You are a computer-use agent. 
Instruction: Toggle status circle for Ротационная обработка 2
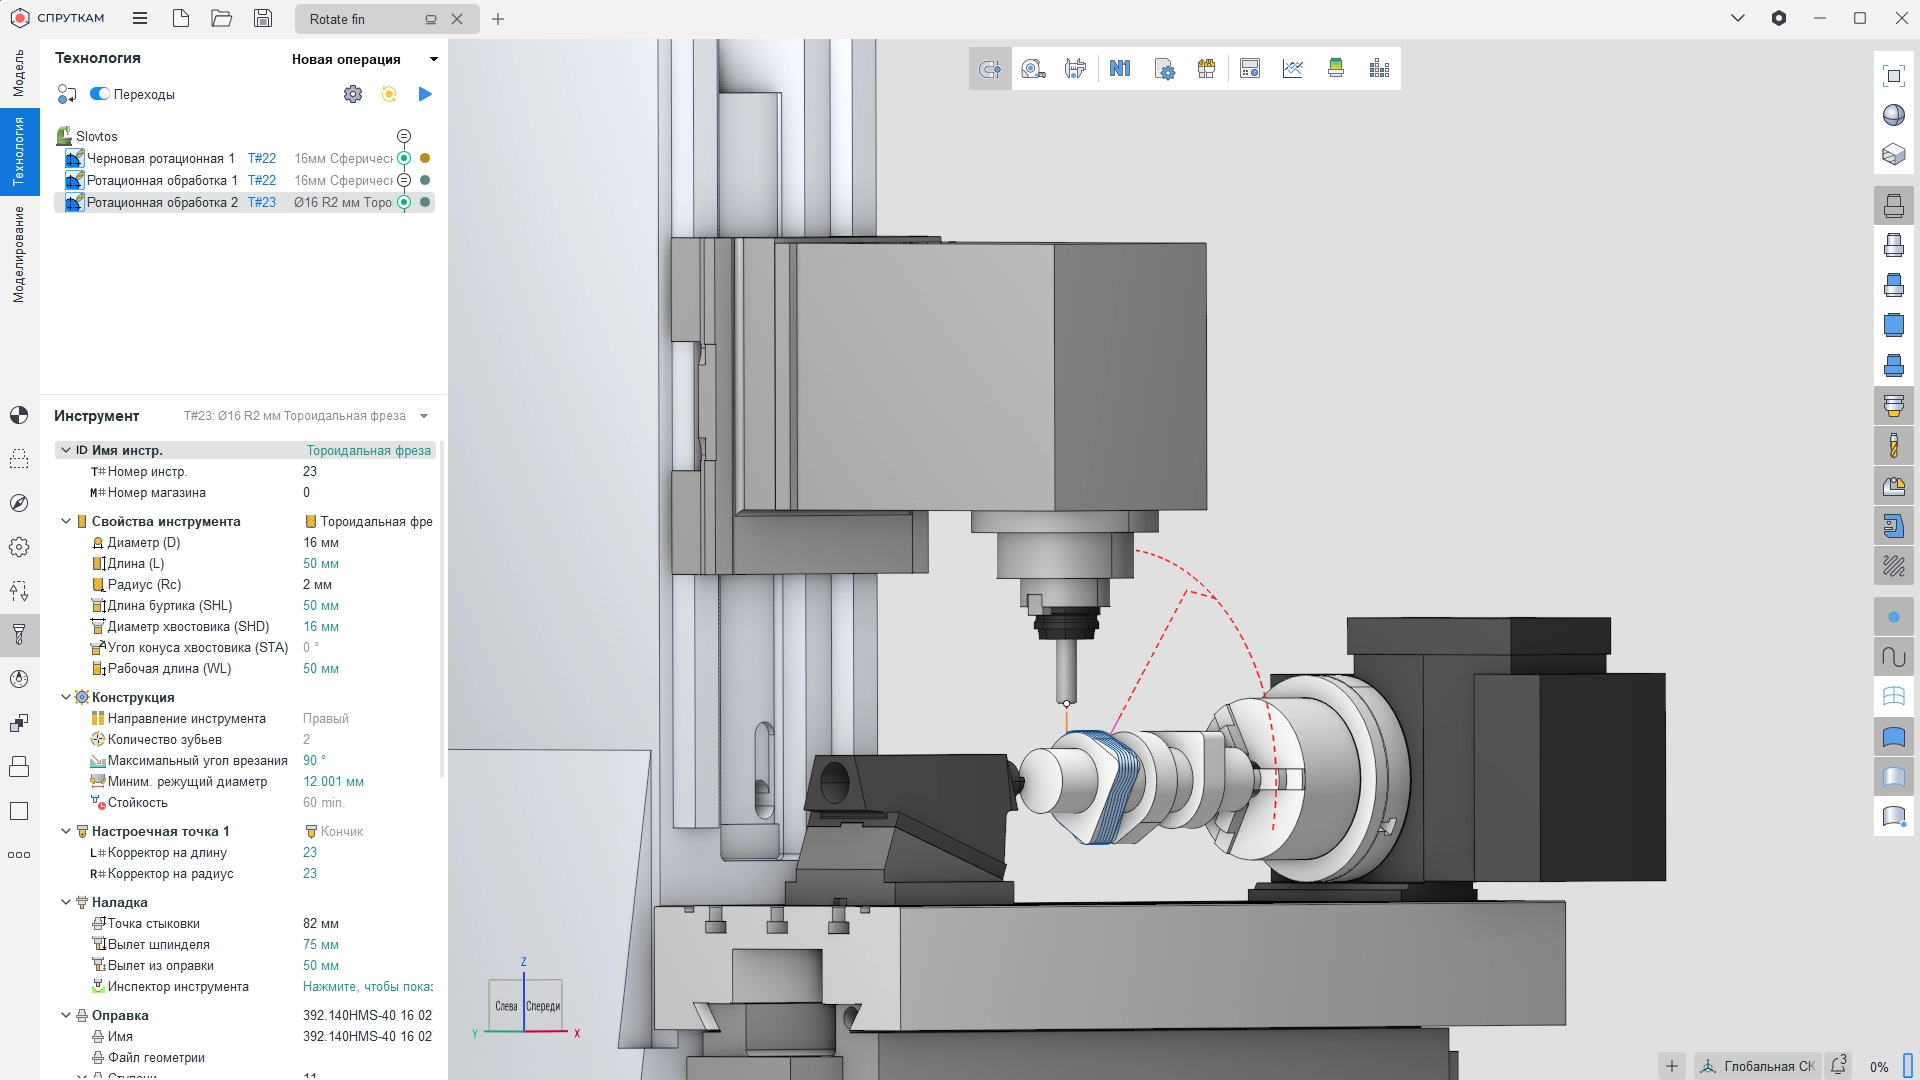(x=404, y=202)
